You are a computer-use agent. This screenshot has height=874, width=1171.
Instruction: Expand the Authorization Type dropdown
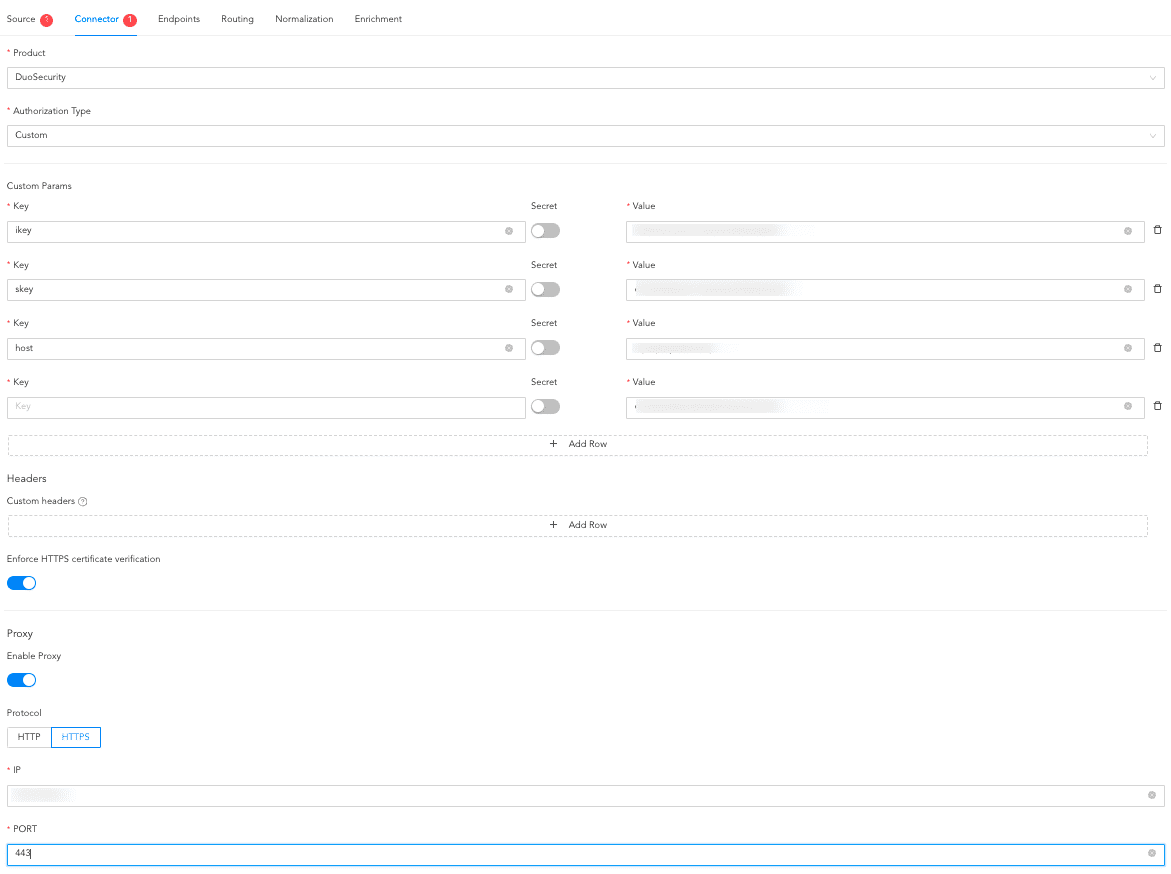click(585, 135)
